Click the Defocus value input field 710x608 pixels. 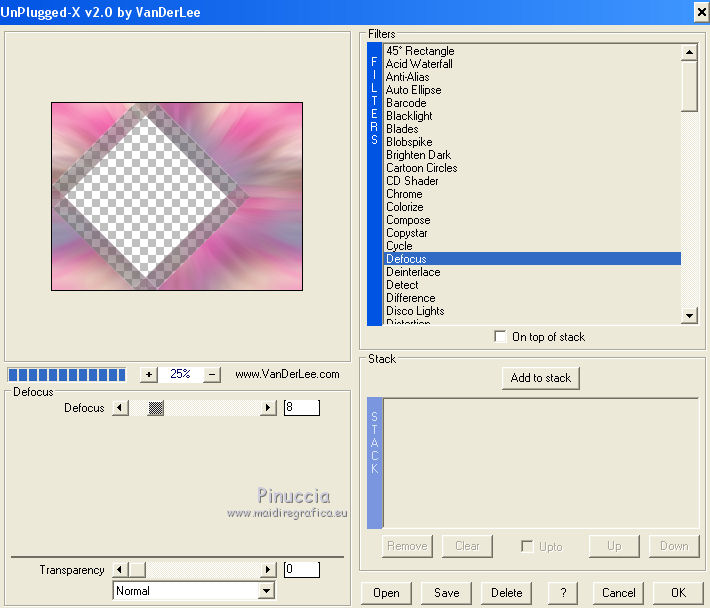tap(302, 407)
